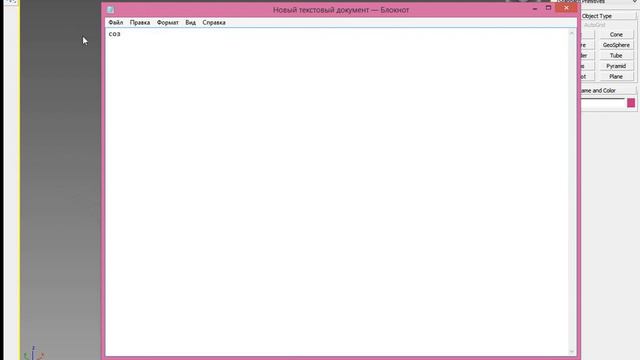This screenshot has width=640, height=360.
Task: Maximize the Notepad window
Action: click(548, 8)
